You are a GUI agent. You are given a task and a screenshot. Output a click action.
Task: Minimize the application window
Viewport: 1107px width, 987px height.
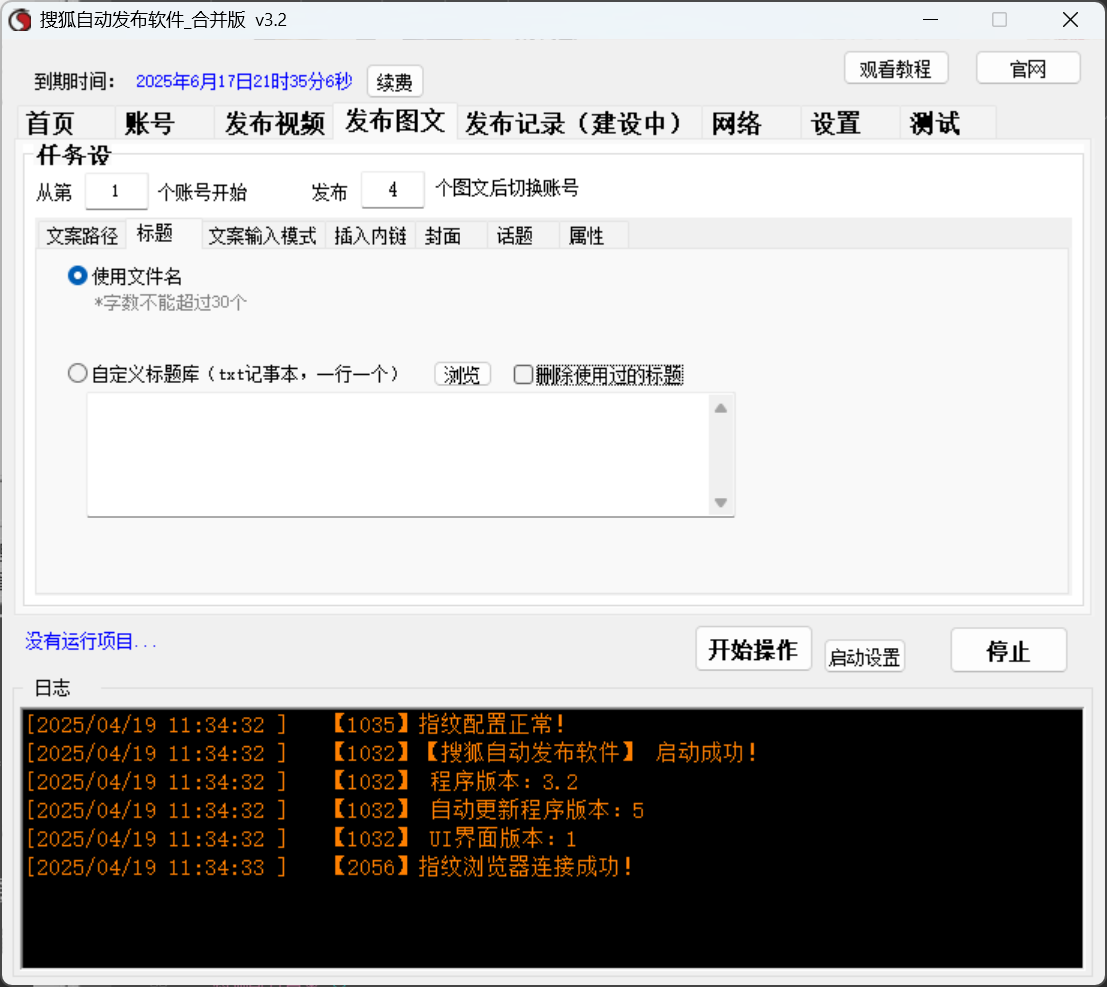[x=931, y=20]
